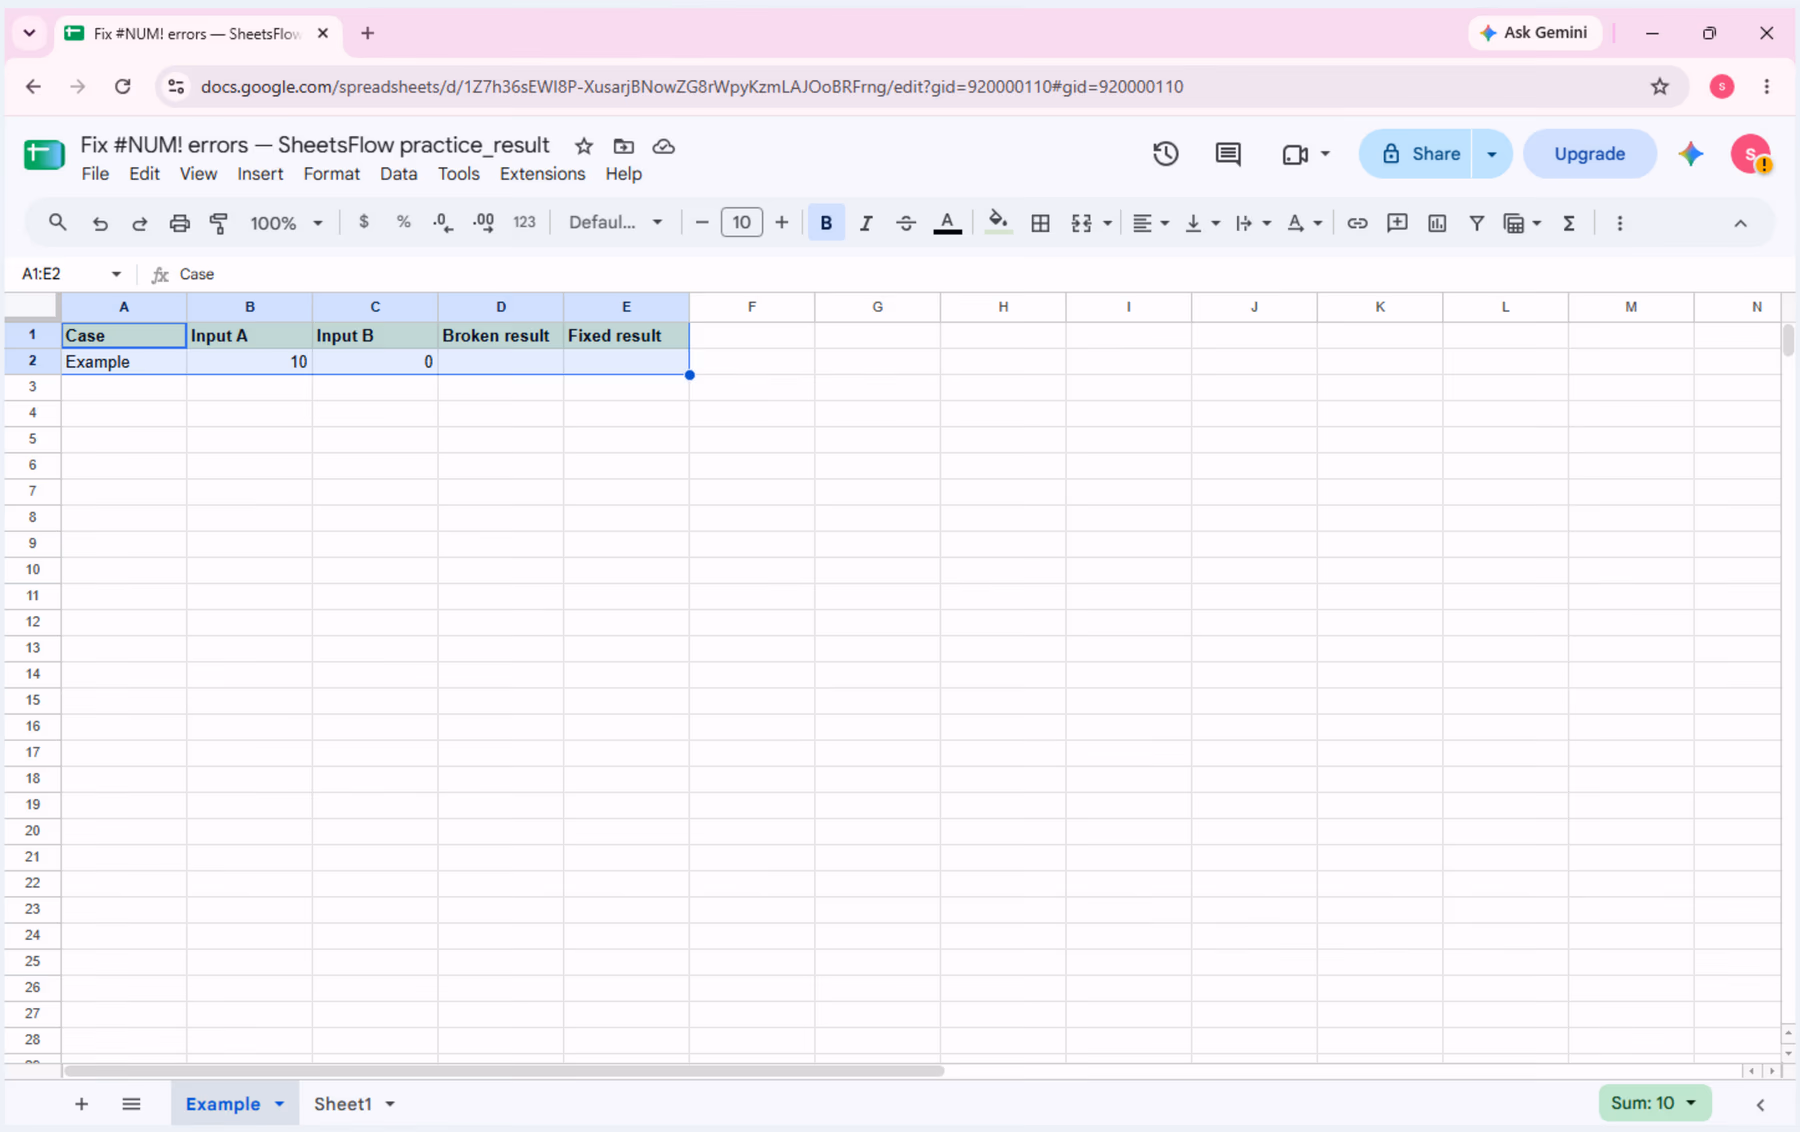Image resolution: width=1800 pixels, height=1132 pixels.
Task: Click the search menus magnifier icon
Action: pos(57,222)
